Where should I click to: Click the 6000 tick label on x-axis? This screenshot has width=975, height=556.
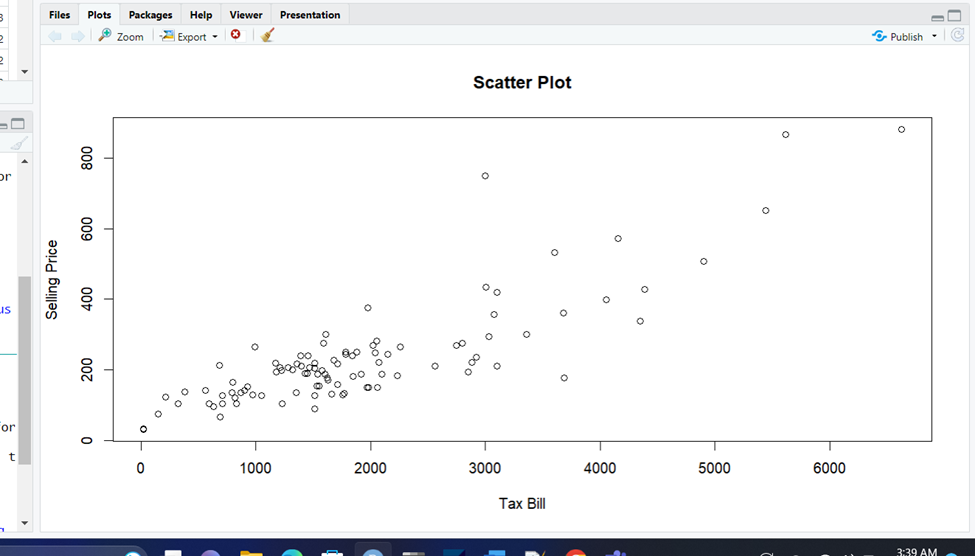click(829, 468)
